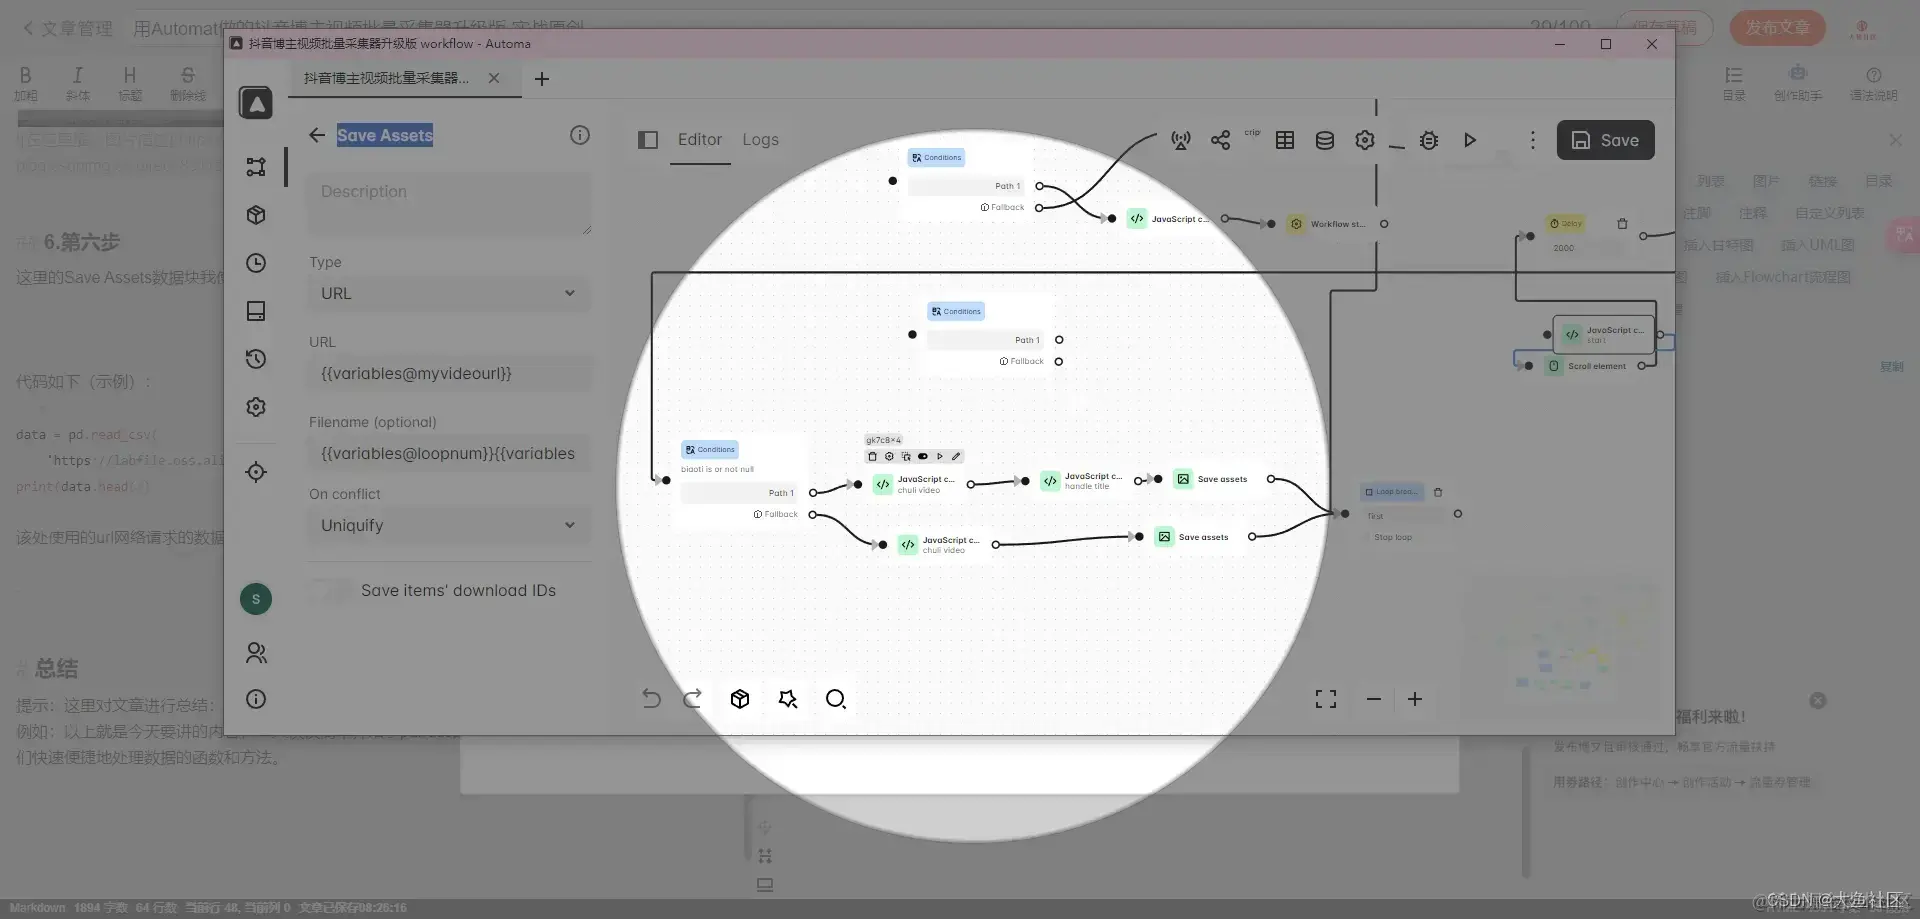
Task: Delete the Delay block via its trash icon
Action: pos(1622,224)
